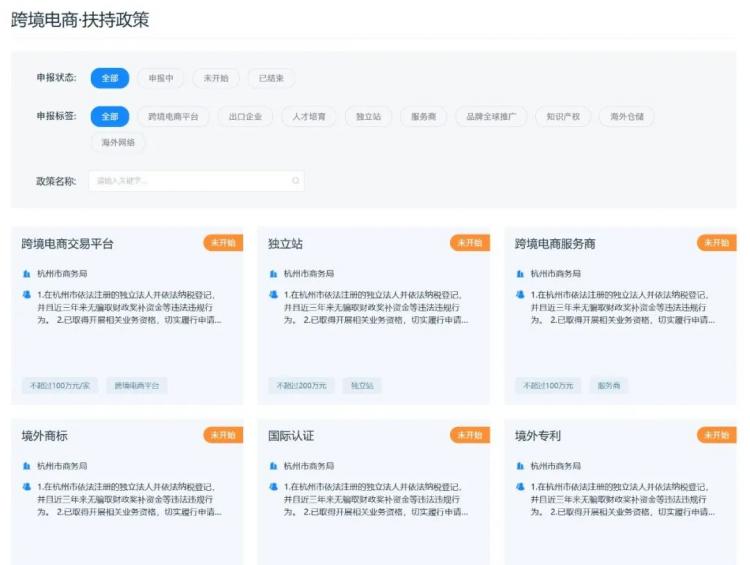Click the 未开始 badge on 国际认证 card
The height and width of the screenshot is (565, 750).
click(470, 435)
